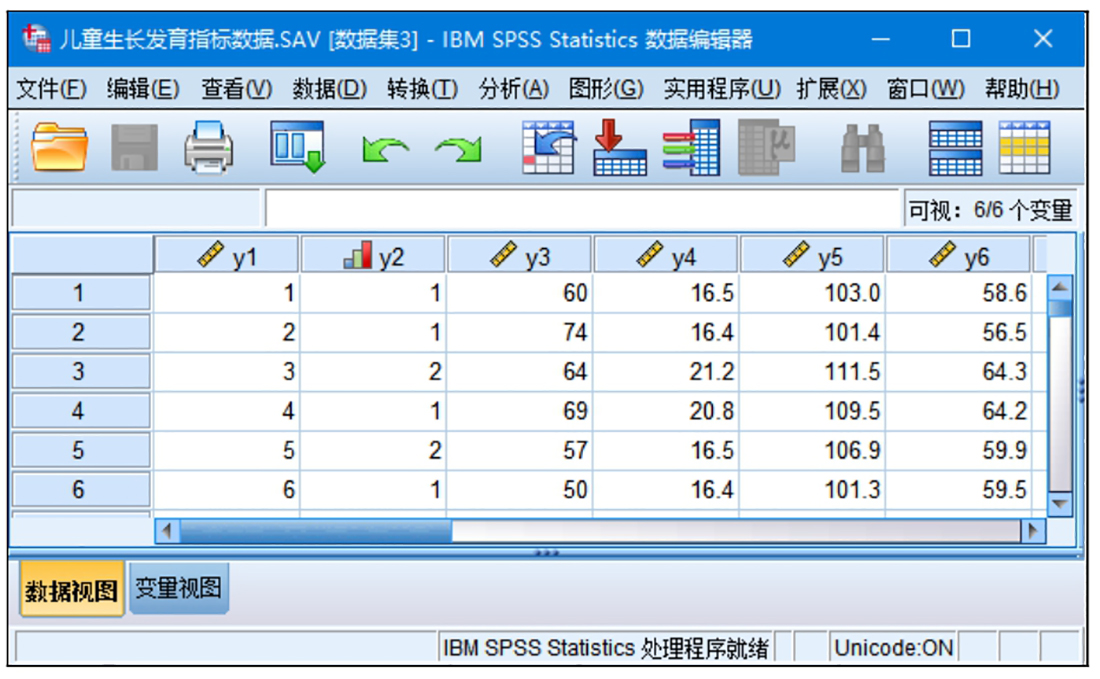Open the 分析(A) menu
1100x679 pixels.
click(x=513, y=89)
